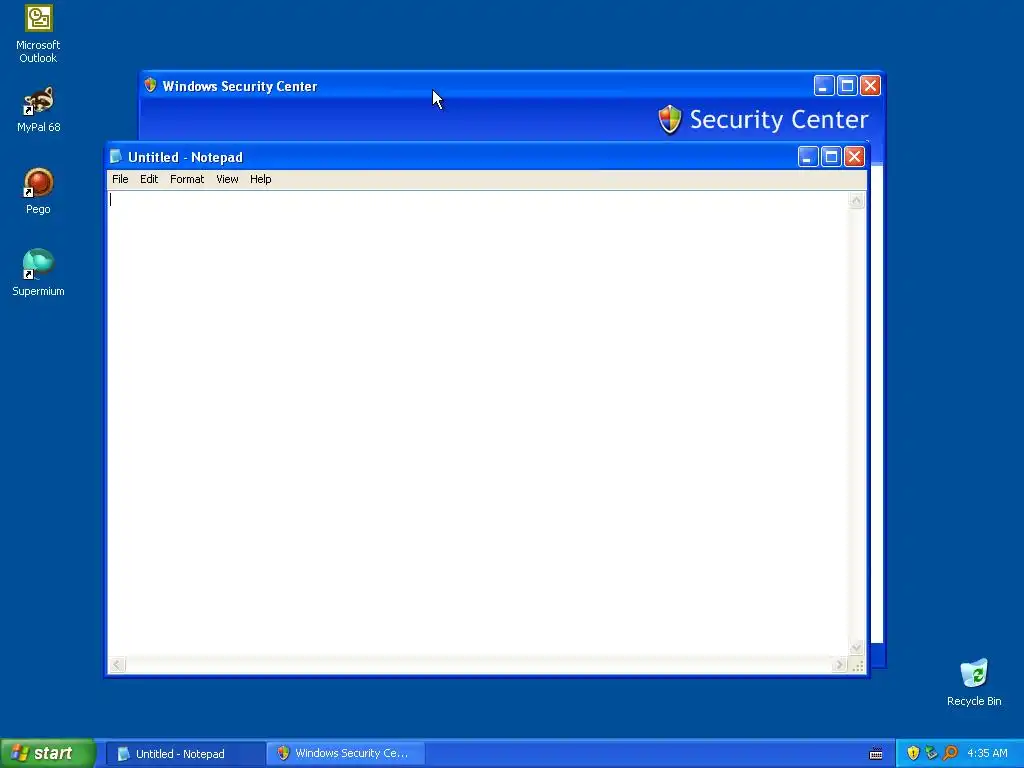Click Notepad's vertical scrollbar down arrow
This screenshot has width=1024, height=768.
[857, 648]
